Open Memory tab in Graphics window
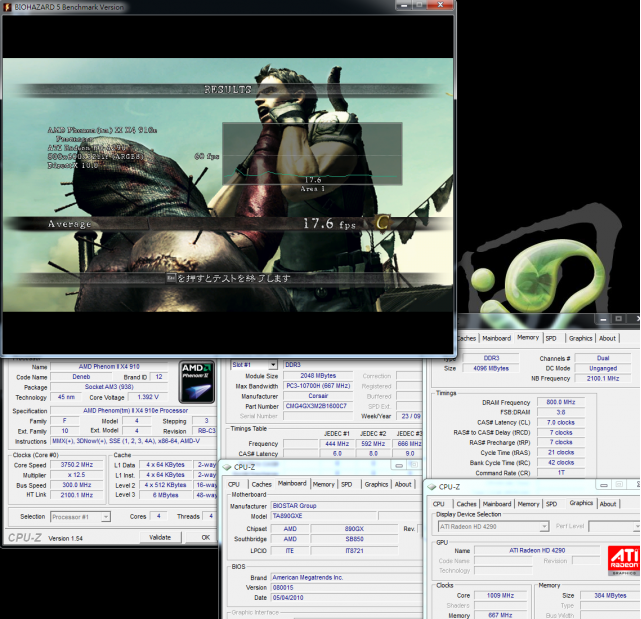Image resolution: width=641 pixels, height=619 pixels. tap(528, 504)
